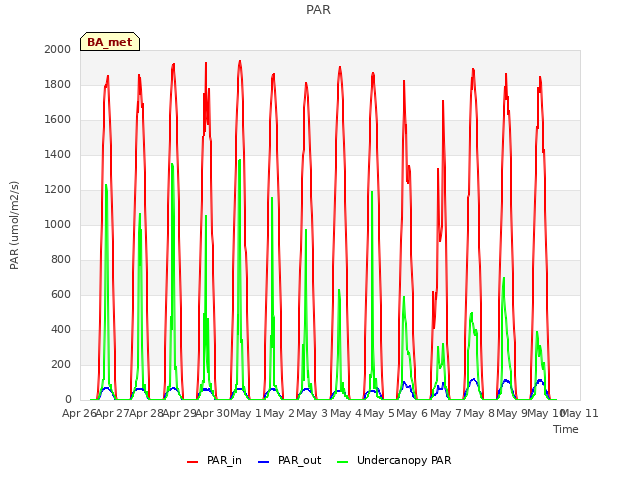Toggle the PAR_out legend entry

coord(290,460)
